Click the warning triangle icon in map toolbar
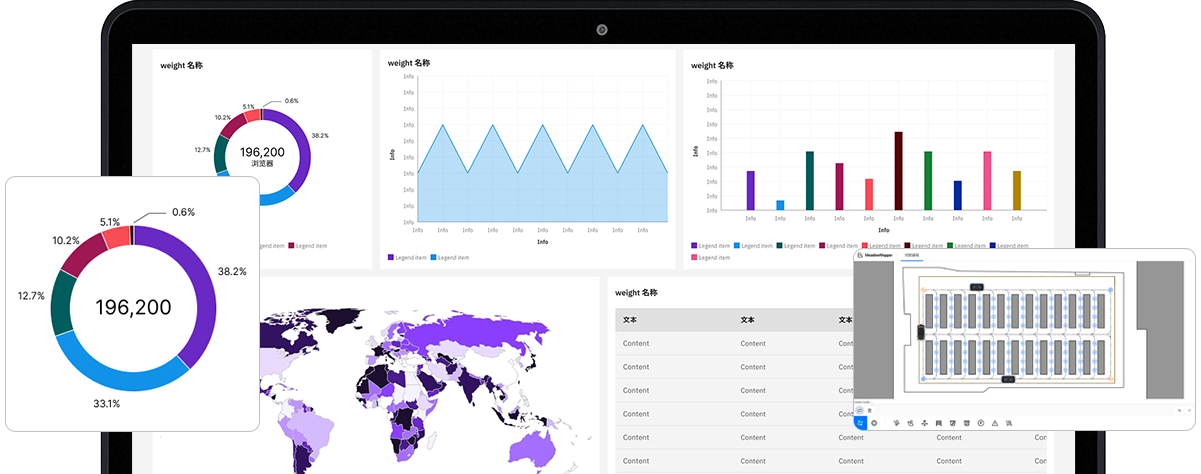The image size is (1201, 474). pos(995,423)
